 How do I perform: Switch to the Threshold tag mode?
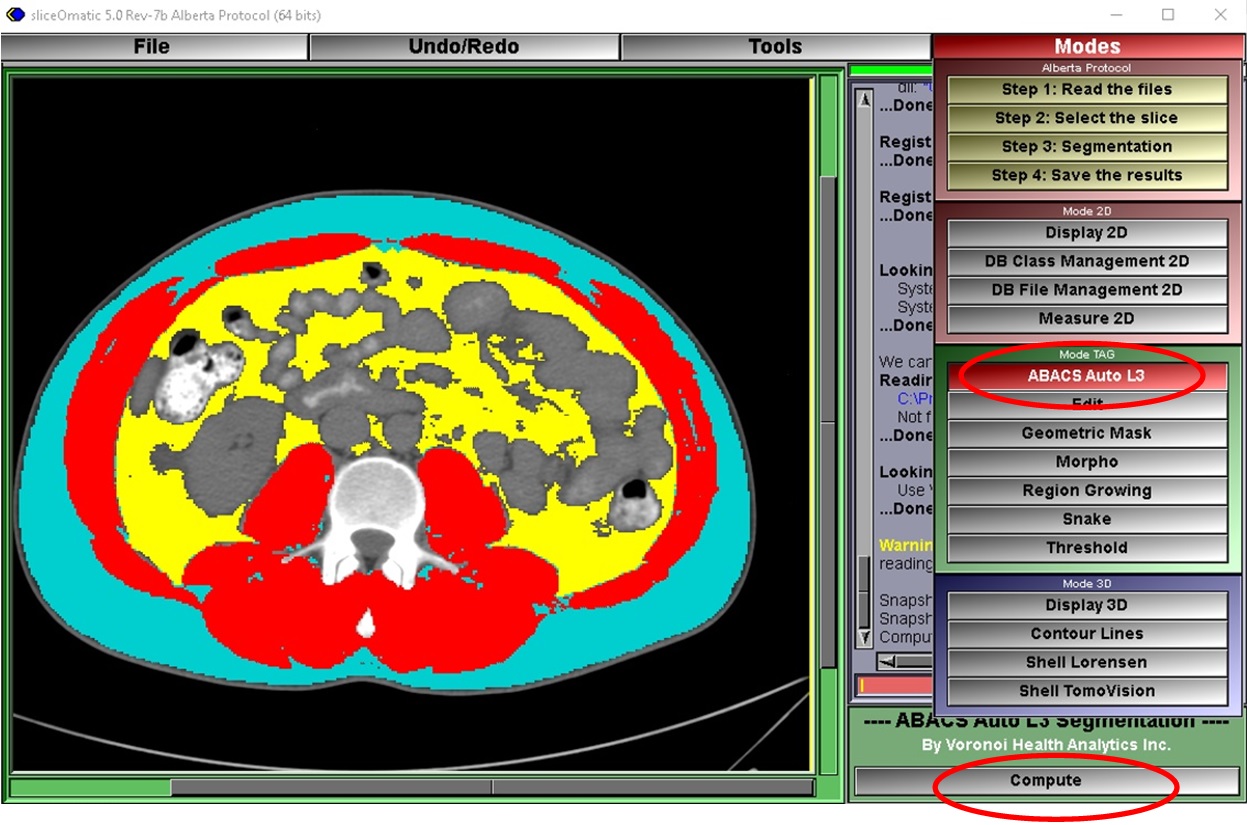(x=1087, y=548)
